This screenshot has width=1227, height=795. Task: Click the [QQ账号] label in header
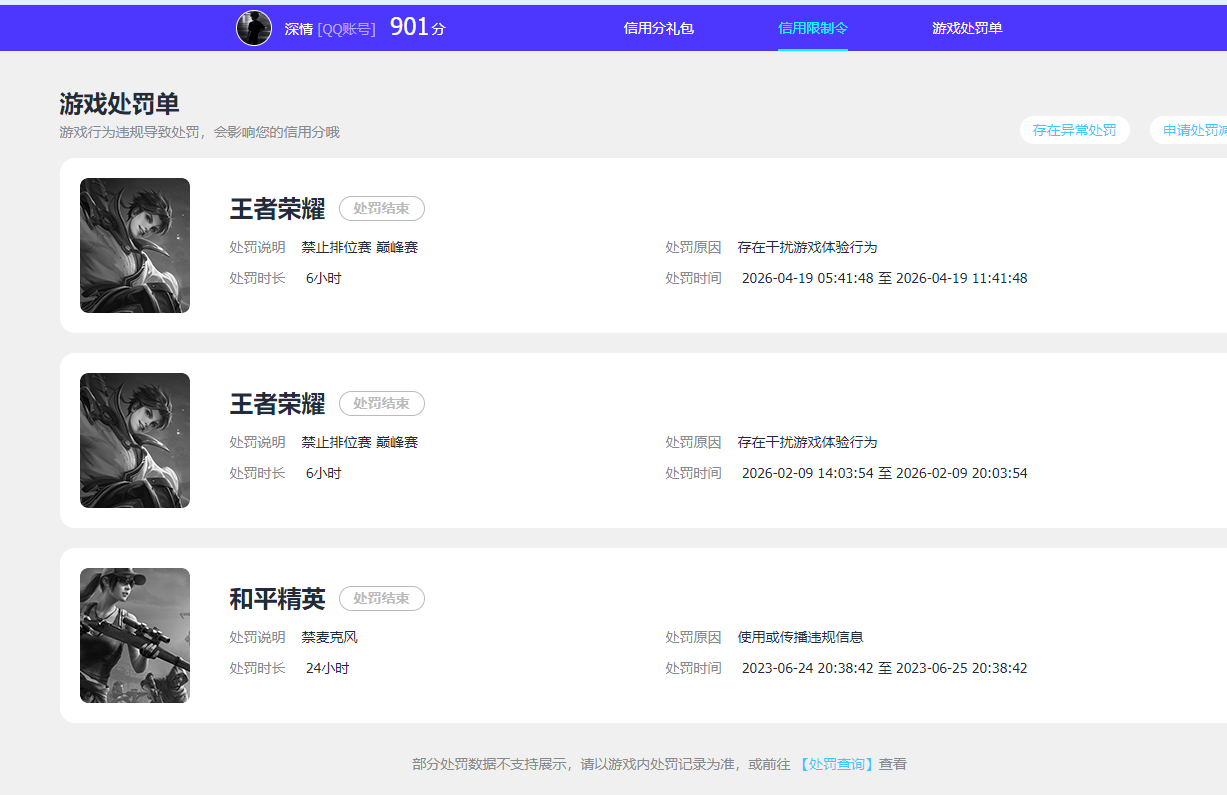tap(346, 29)
